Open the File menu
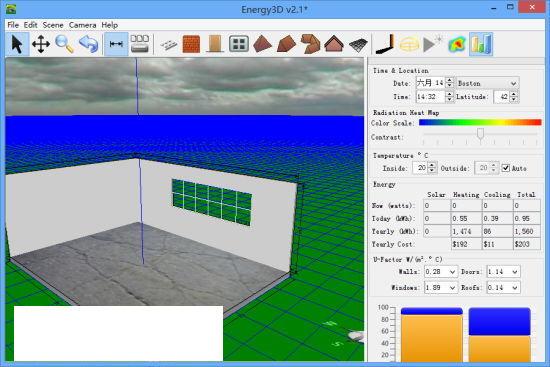The image size is (550, 367). click(13, 25)
